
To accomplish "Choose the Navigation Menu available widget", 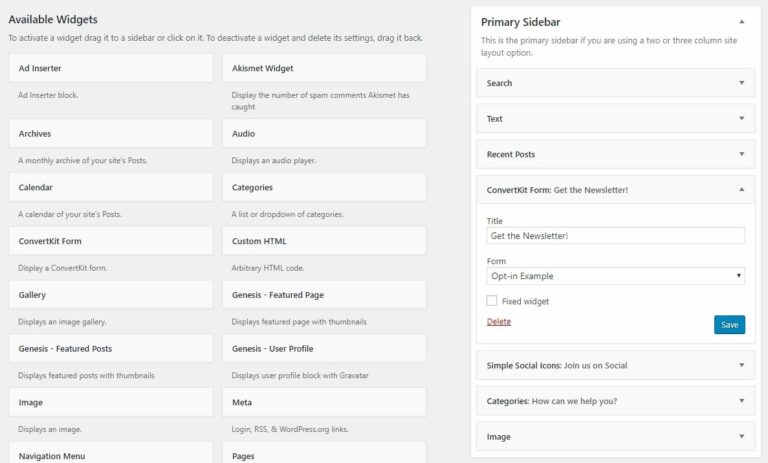I will (x=110, y=454).
